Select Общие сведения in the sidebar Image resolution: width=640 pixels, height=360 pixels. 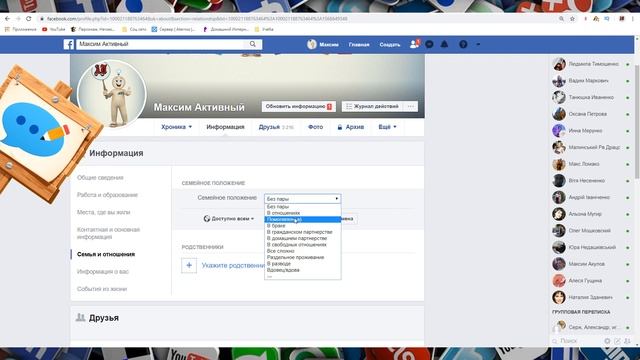[100, 178]
